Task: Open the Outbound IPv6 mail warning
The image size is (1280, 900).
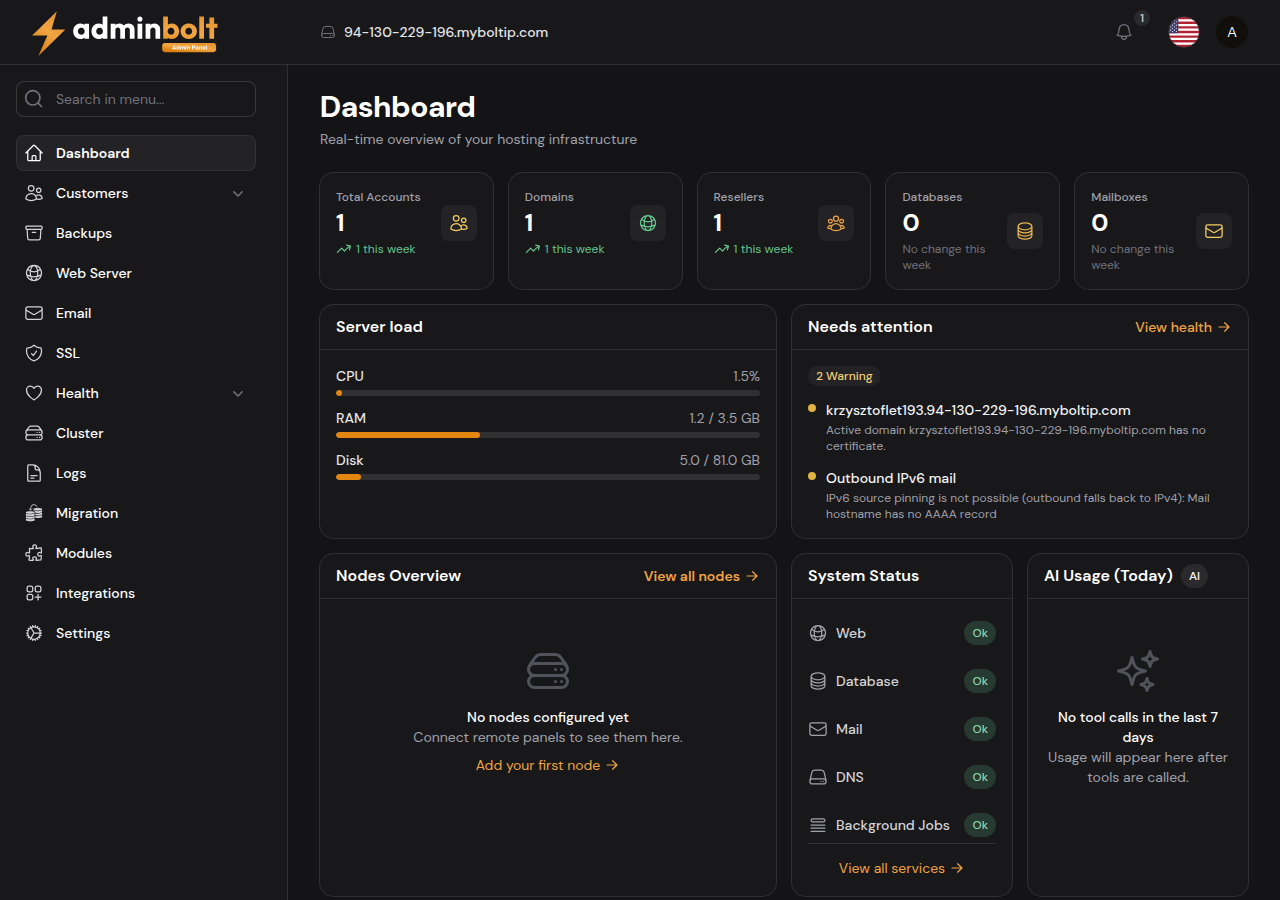Action: pyautogui.click(x=891, y=478)
